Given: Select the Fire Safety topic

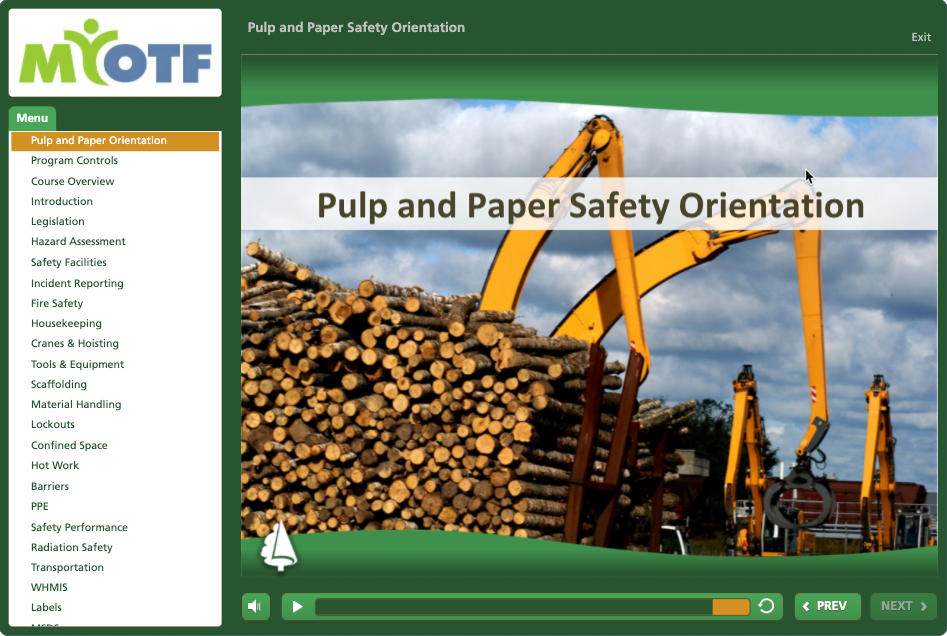Looking at the screenshot, I should (x=57, y=303).
